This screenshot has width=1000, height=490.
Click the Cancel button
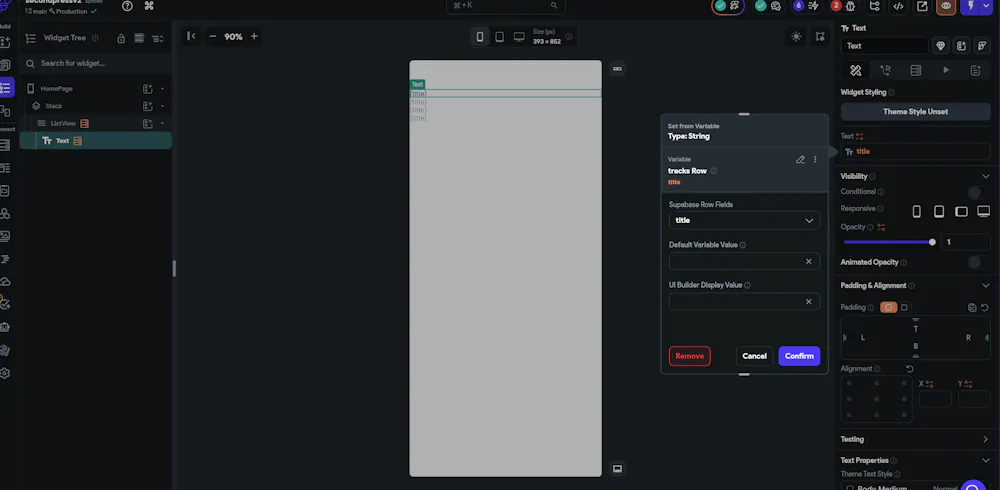pos(754,356)
